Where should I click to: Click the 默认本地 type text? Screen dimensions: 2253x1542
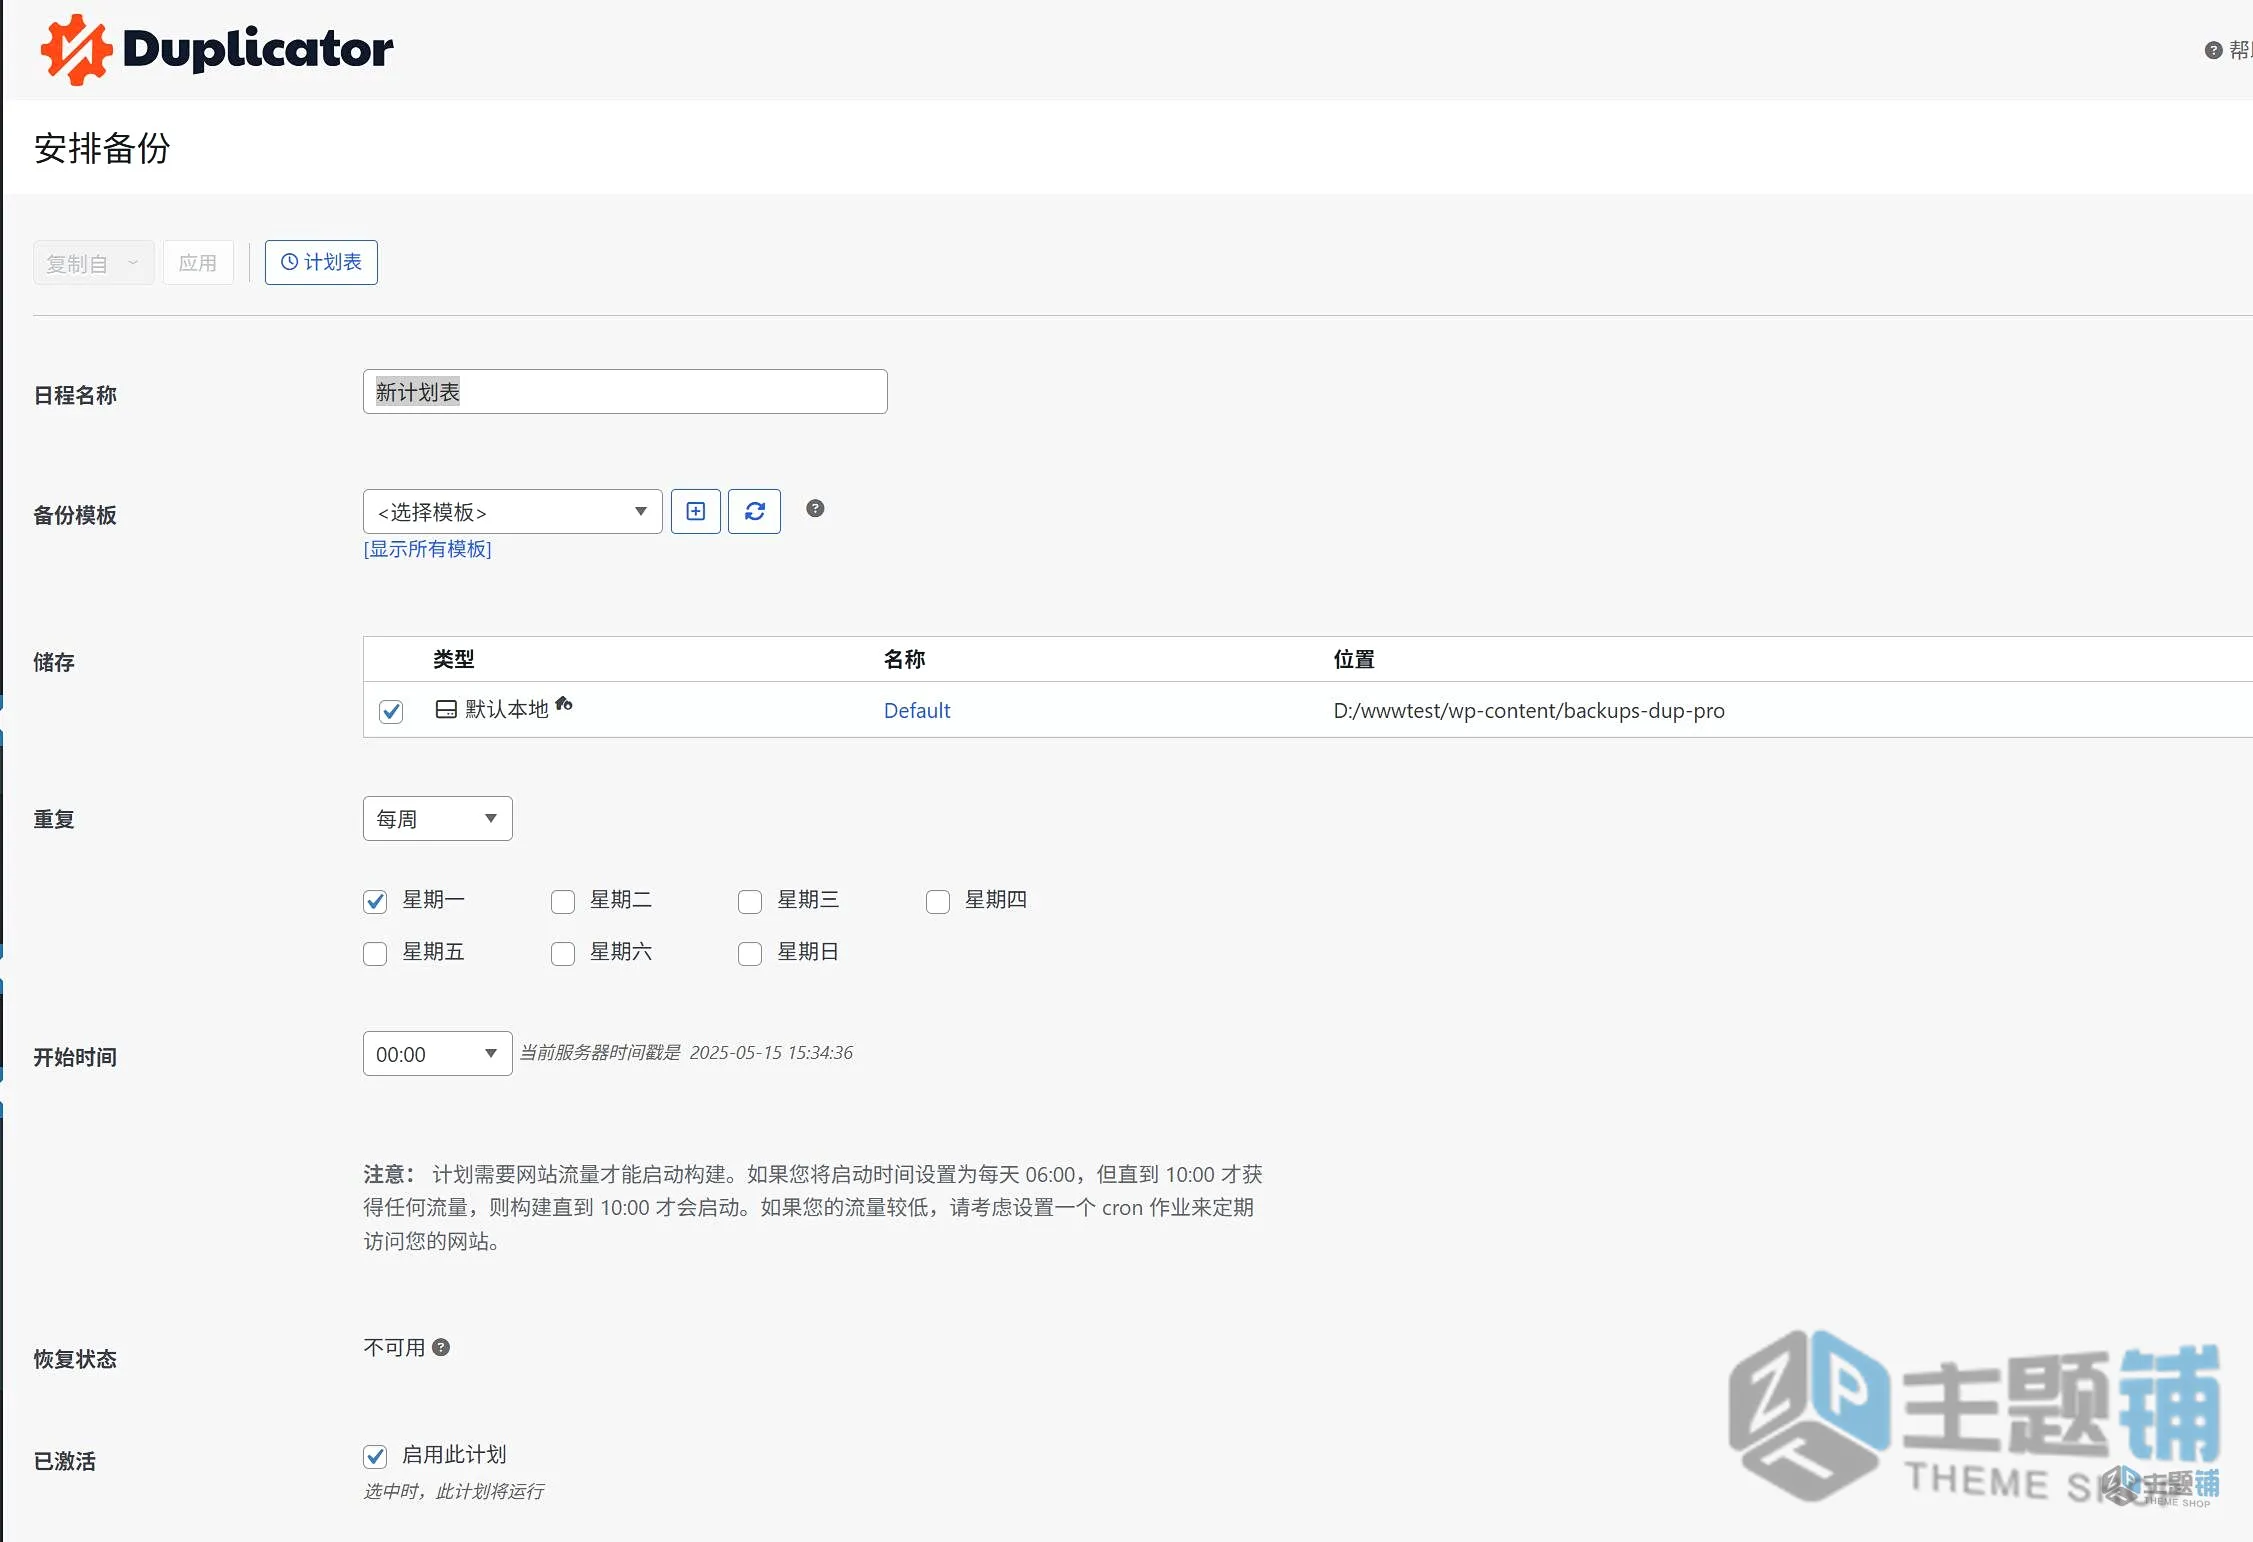(507, 709)
